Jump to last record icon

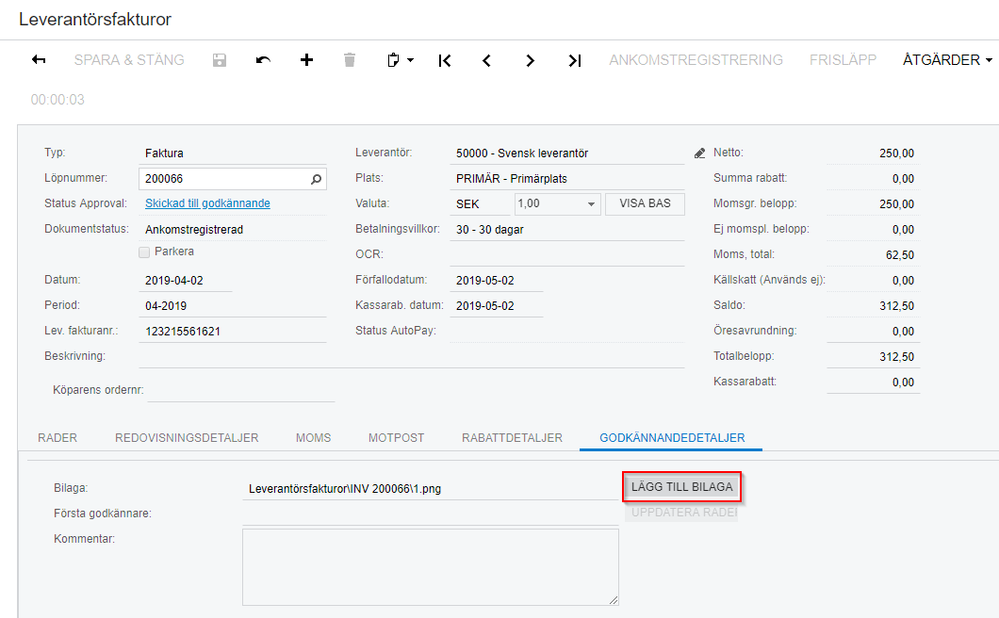tap(575, 61)
